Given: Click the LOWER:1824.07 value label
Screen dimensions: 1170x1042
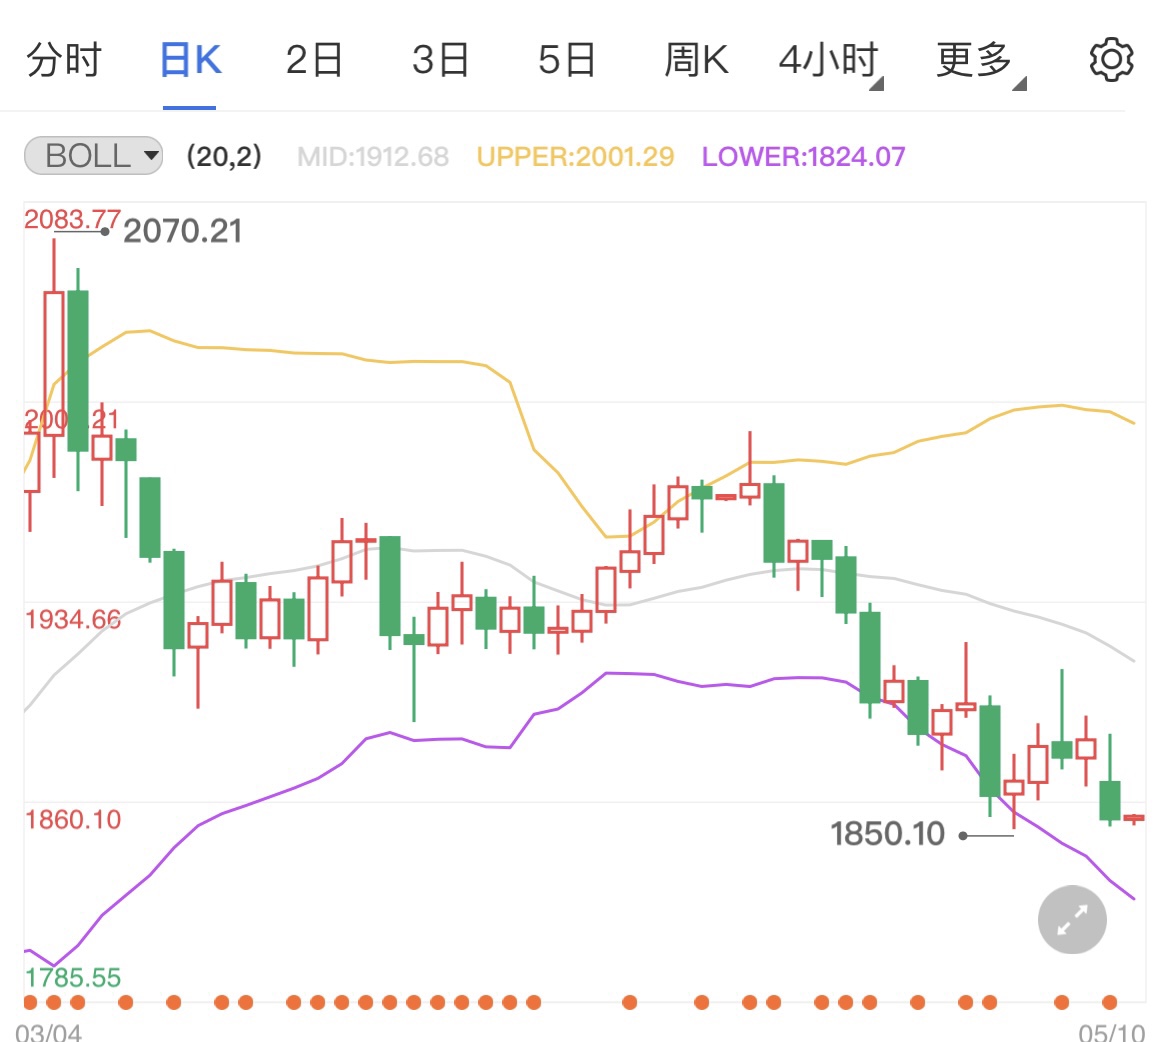Looking at the screenshot, I should click(x=804, y=157).
